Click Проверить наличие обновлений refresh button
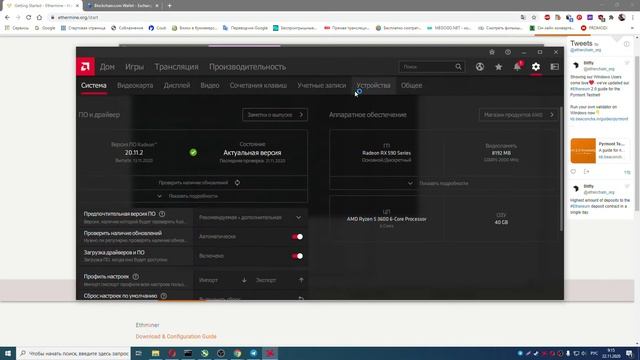Screen dimensions: 640x360 click(x=237, y=182)
